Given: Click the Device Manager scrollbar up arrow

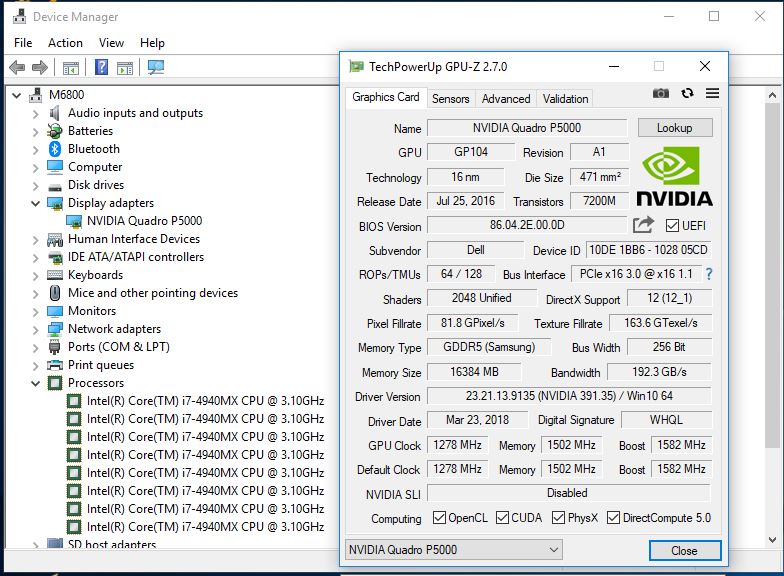Looking at the screenshot, I should (x=772, y=95).
